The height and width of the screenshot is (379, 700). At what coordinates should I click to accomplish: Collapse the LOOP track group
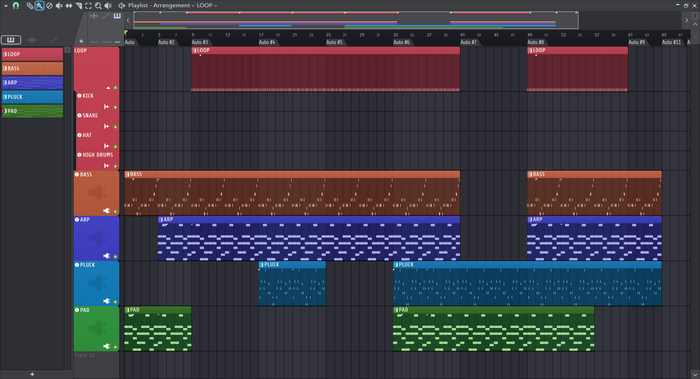click(x=108, y=88)
